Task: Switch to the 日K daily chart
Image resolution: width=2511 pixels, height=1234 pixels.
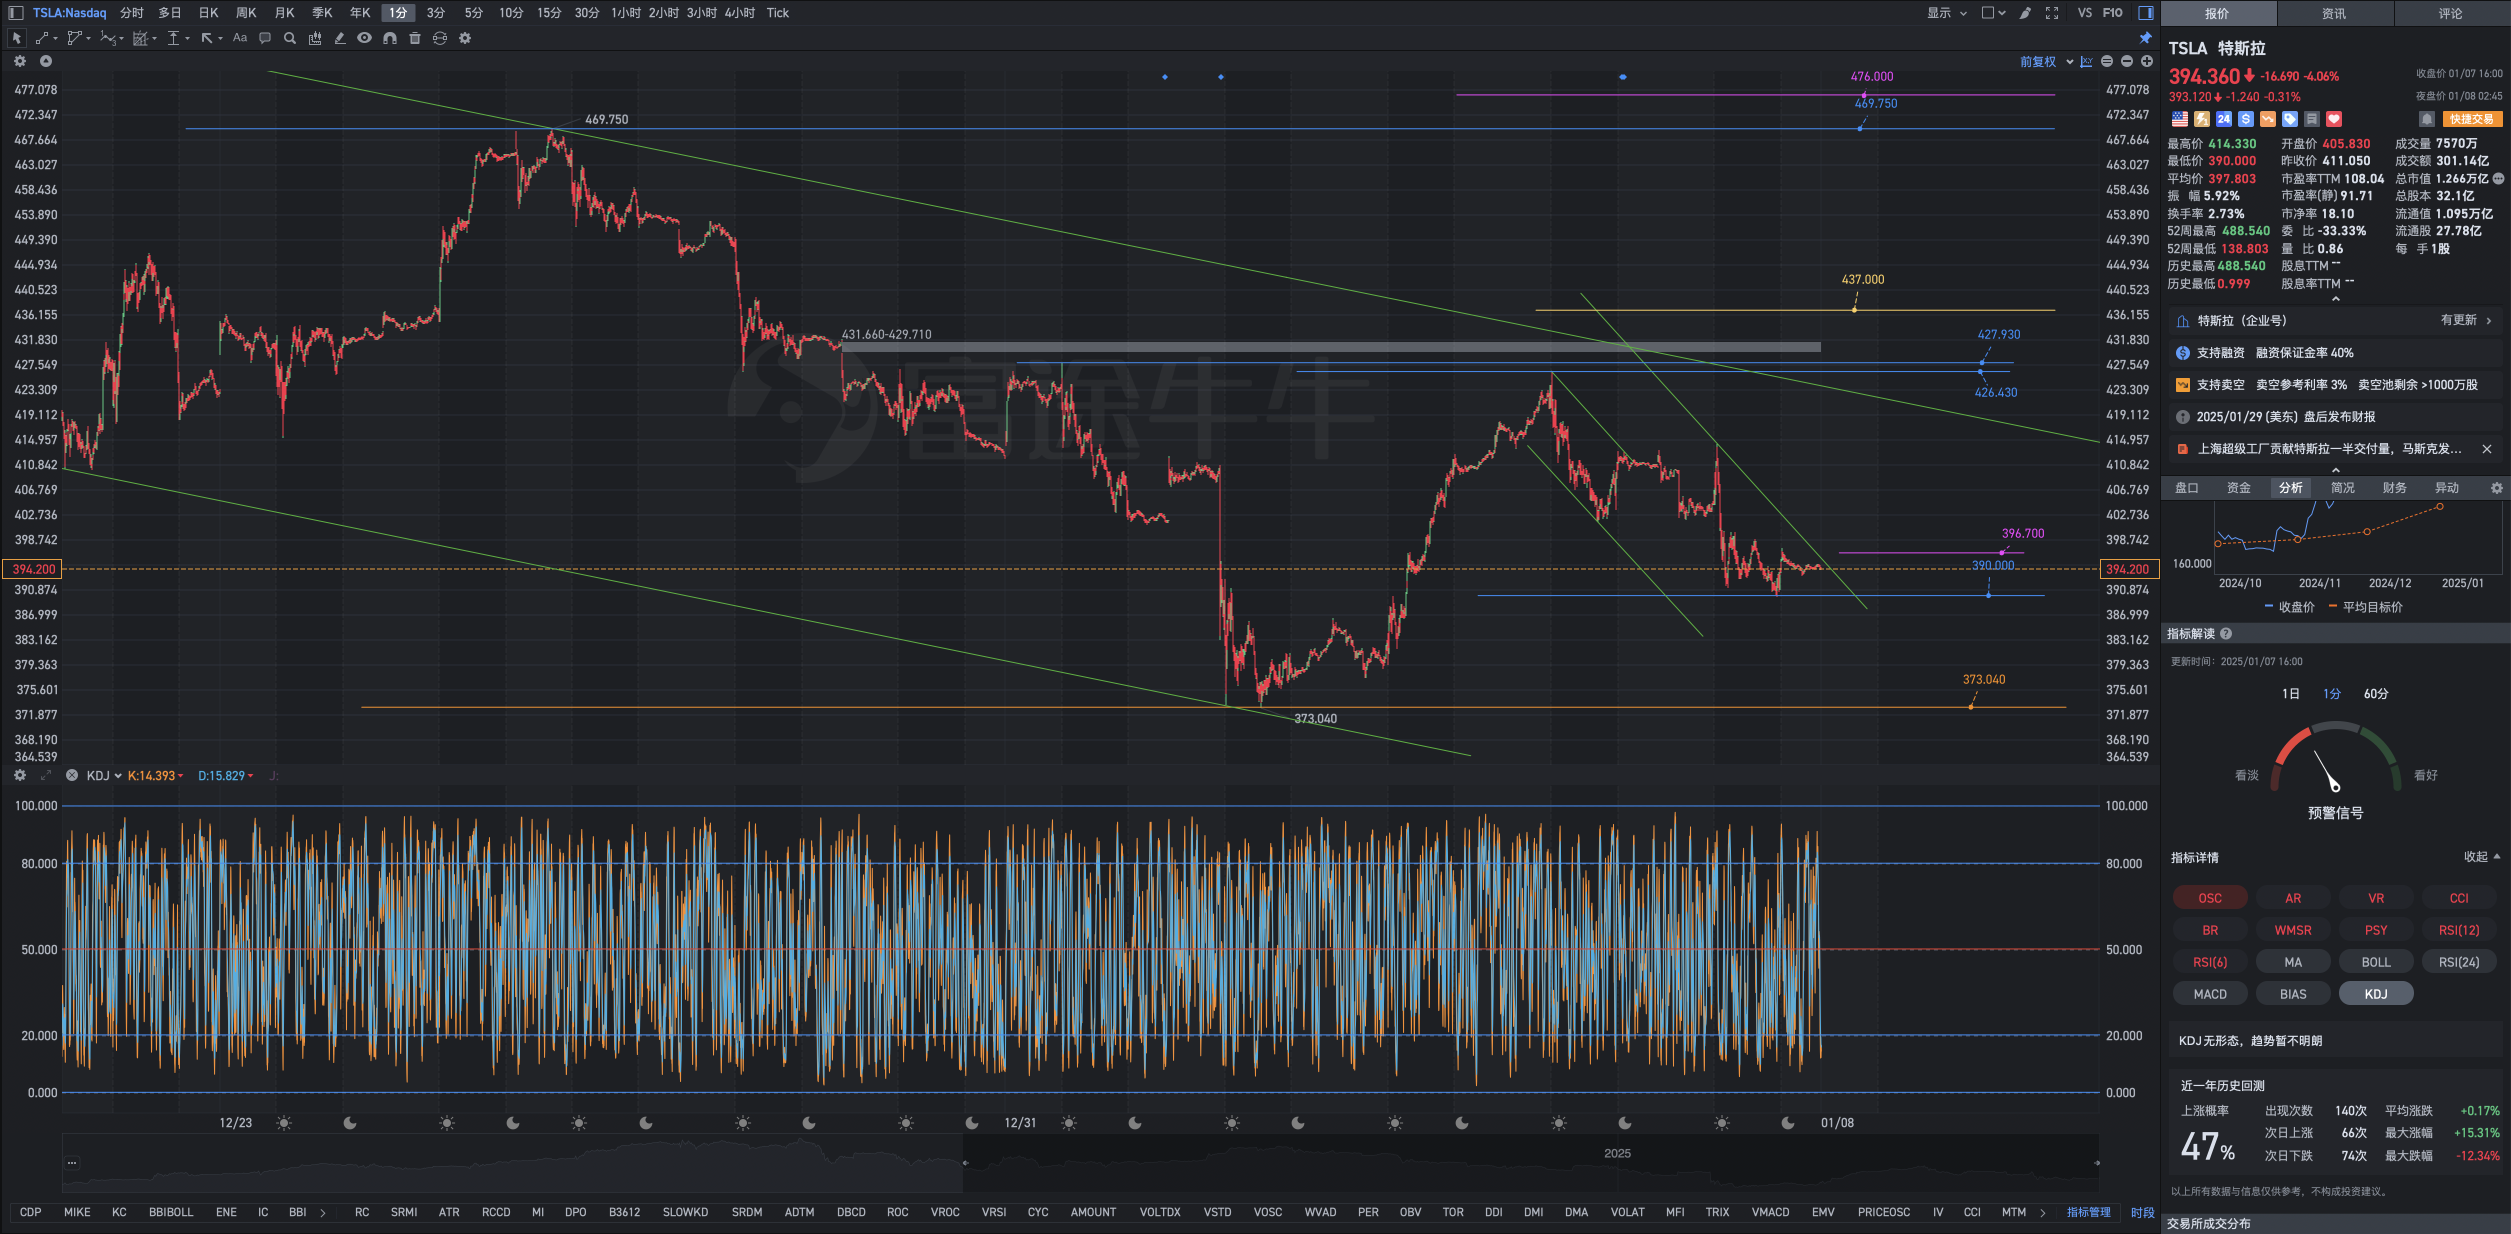Action: tap(208, 13)
